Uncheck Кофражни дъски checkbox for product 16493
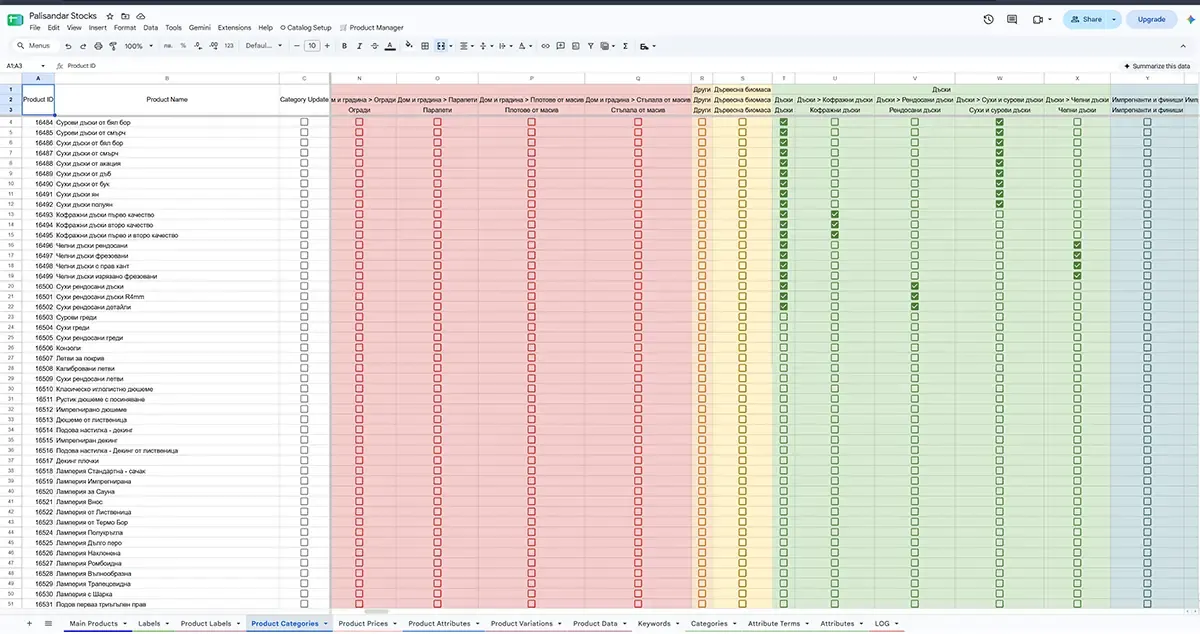The width and height of the screenshot is (1200, 634). coord(834,214)
